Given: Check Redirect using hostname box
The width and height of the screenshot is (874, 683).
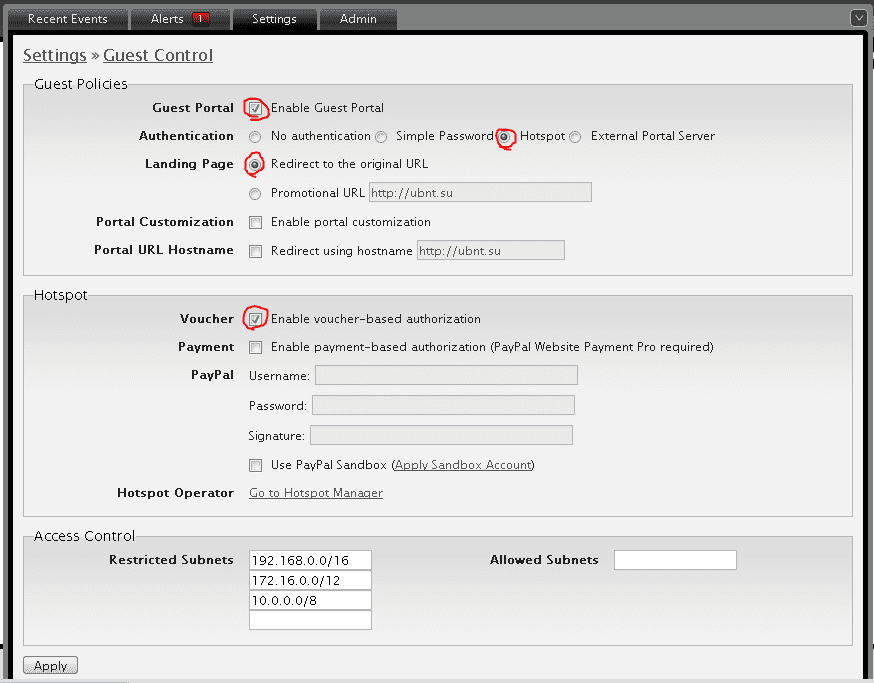Looking at the screenshot, I should coord(255,251).
